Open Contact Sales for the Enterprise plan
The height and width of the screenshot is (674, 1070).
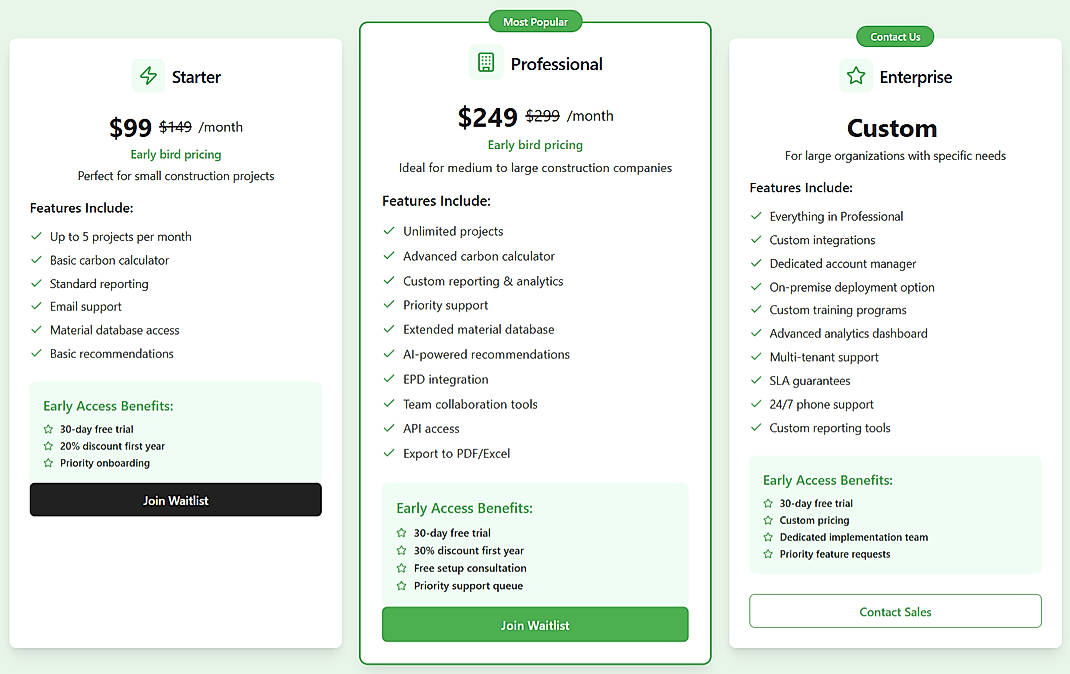894,611
